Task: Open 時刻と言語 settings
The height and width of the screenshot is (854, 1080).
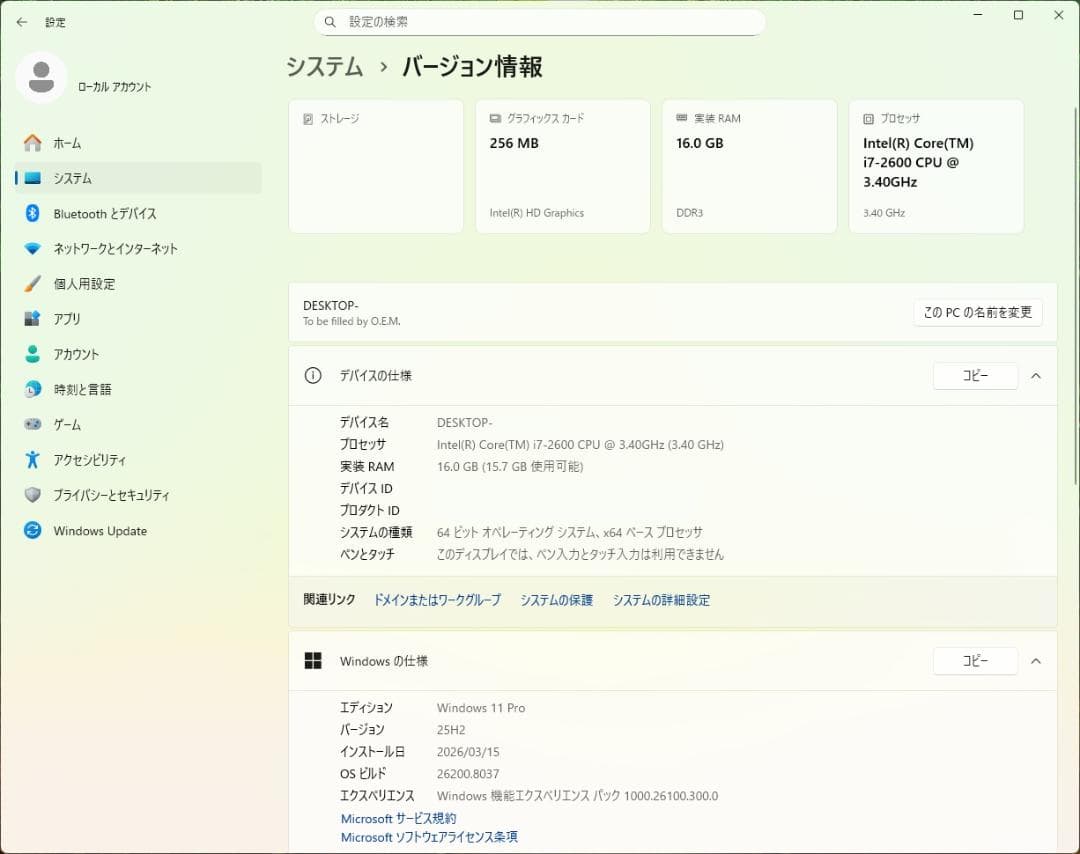Action: click(138, 389)
